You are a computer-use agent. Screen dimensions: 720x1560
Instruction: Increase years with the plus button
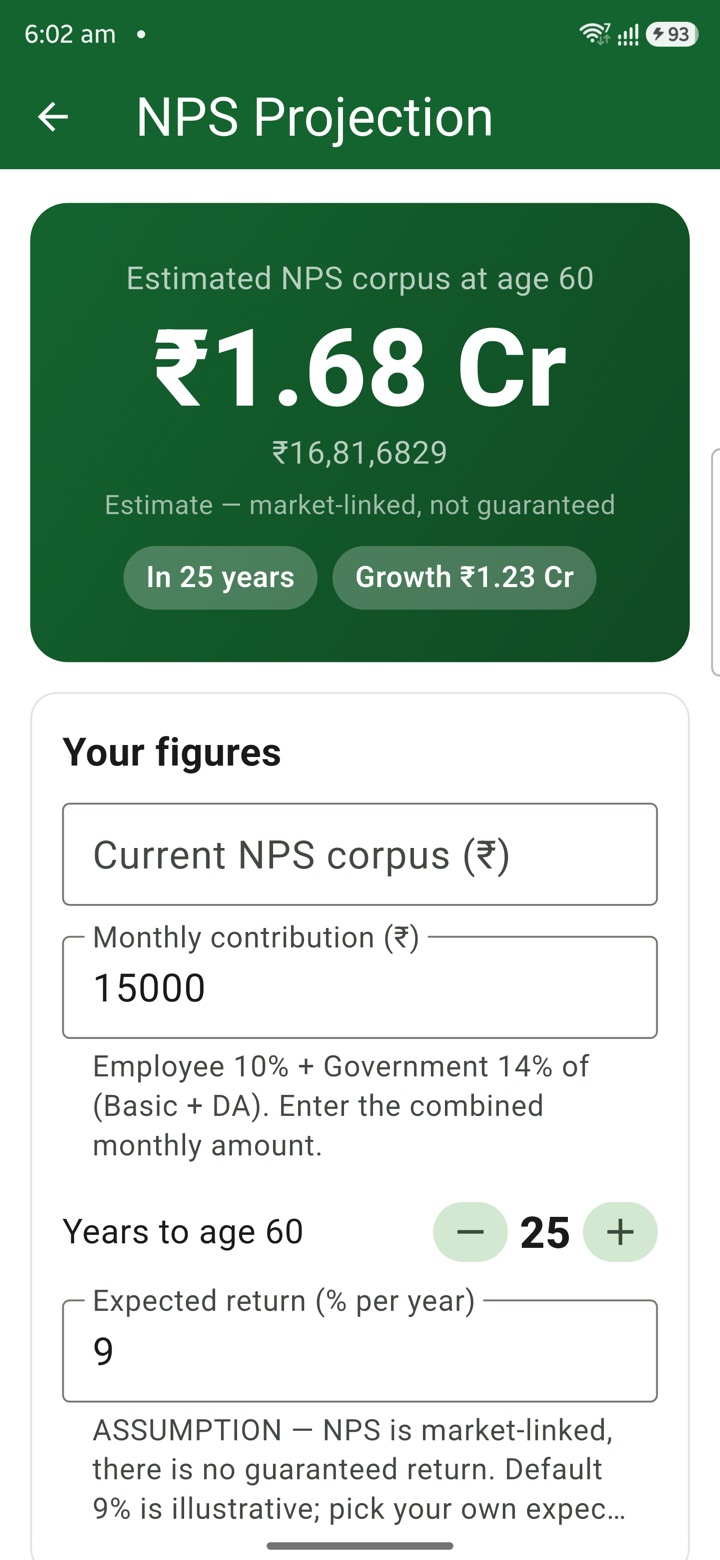620,1232
